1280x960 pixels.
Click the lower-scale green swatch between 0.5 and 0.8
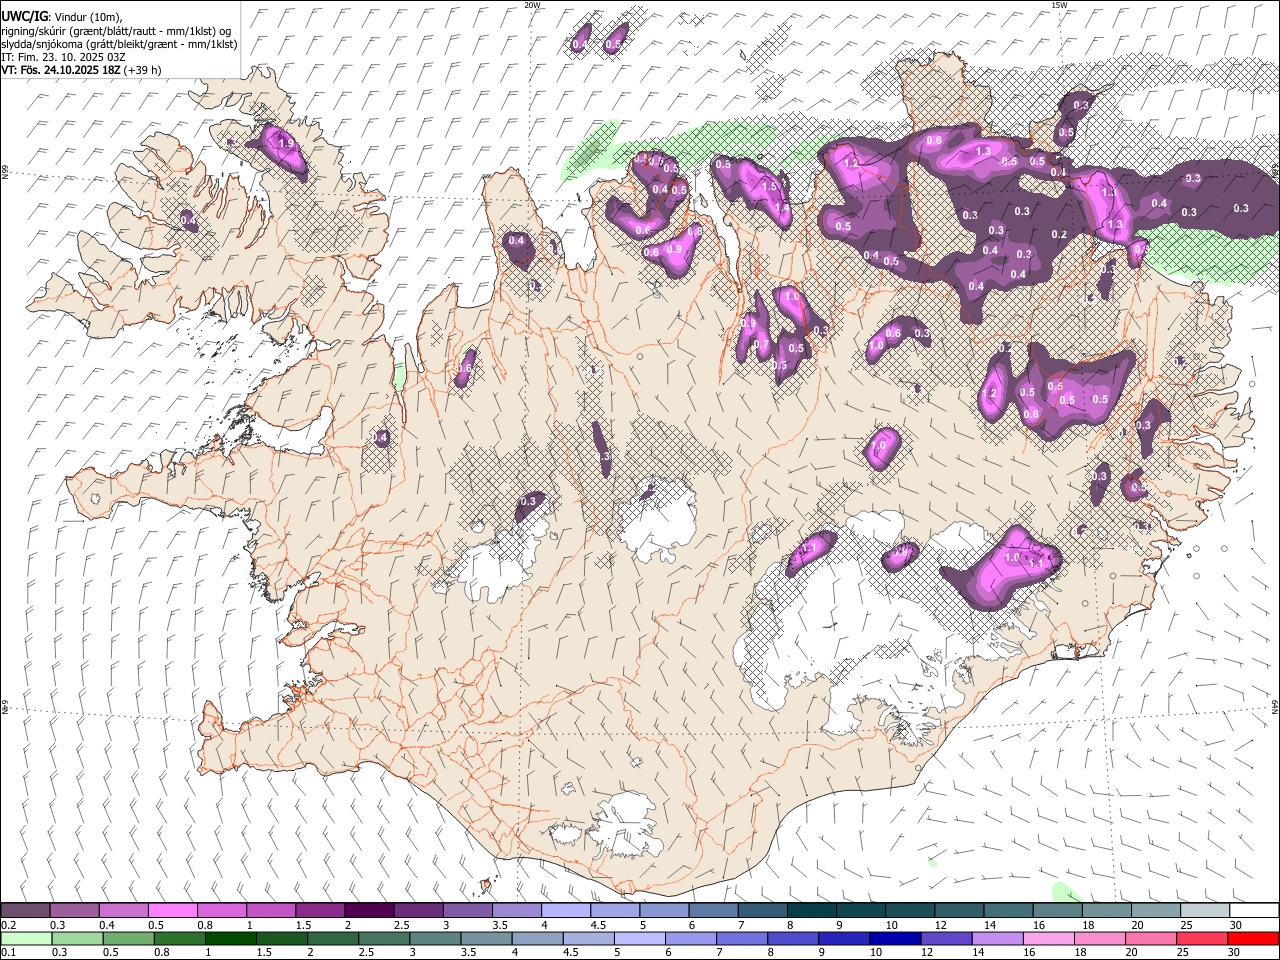pyautogui.click(x=127, y=938)
